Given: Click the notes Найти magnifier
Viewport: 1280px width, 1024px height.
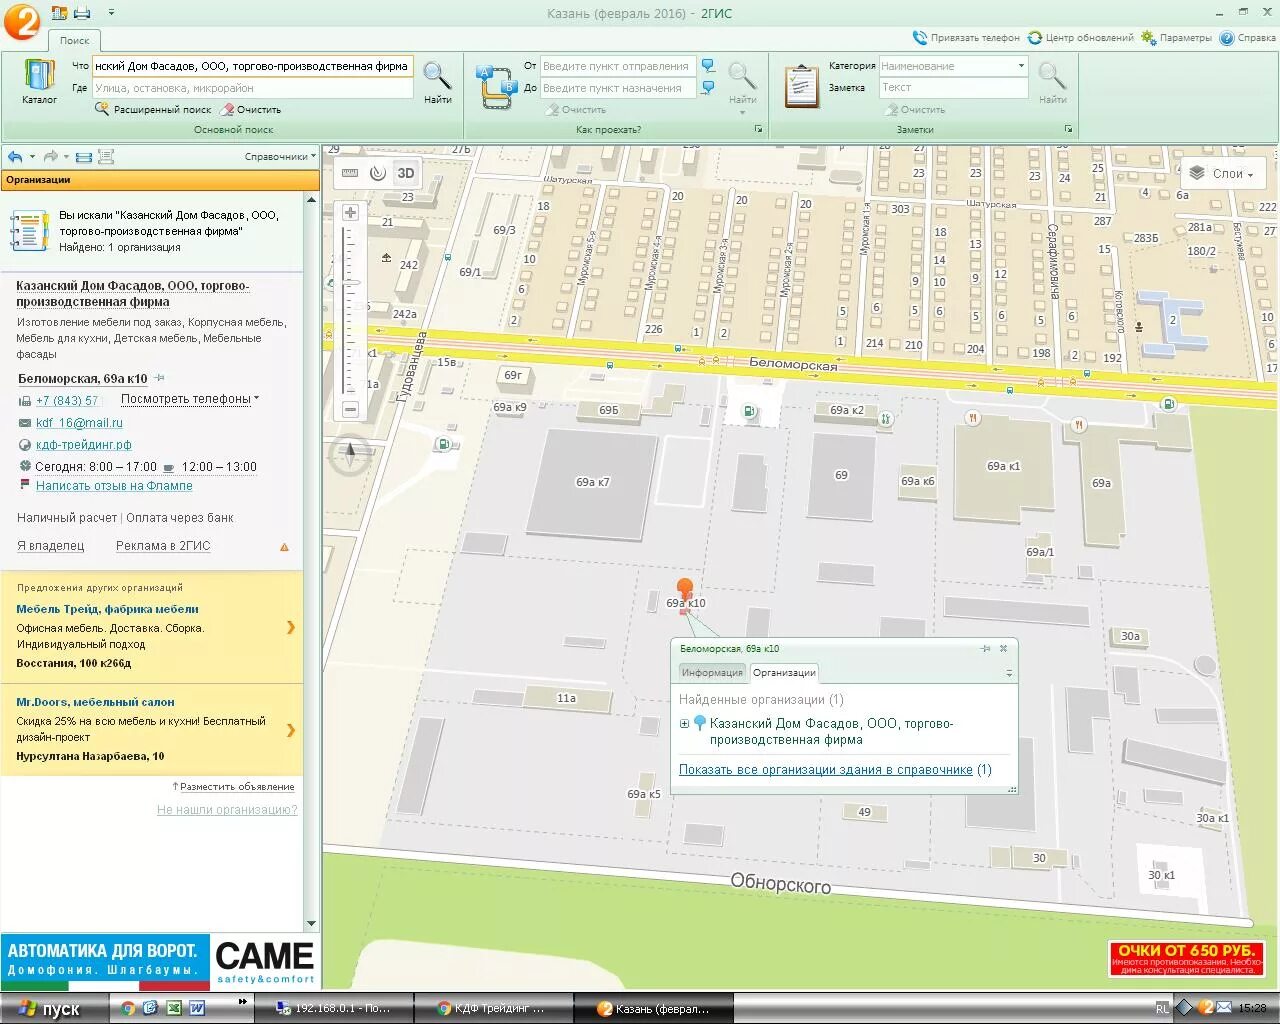Looking at the screenshot, I should [x=1052, y=82].
